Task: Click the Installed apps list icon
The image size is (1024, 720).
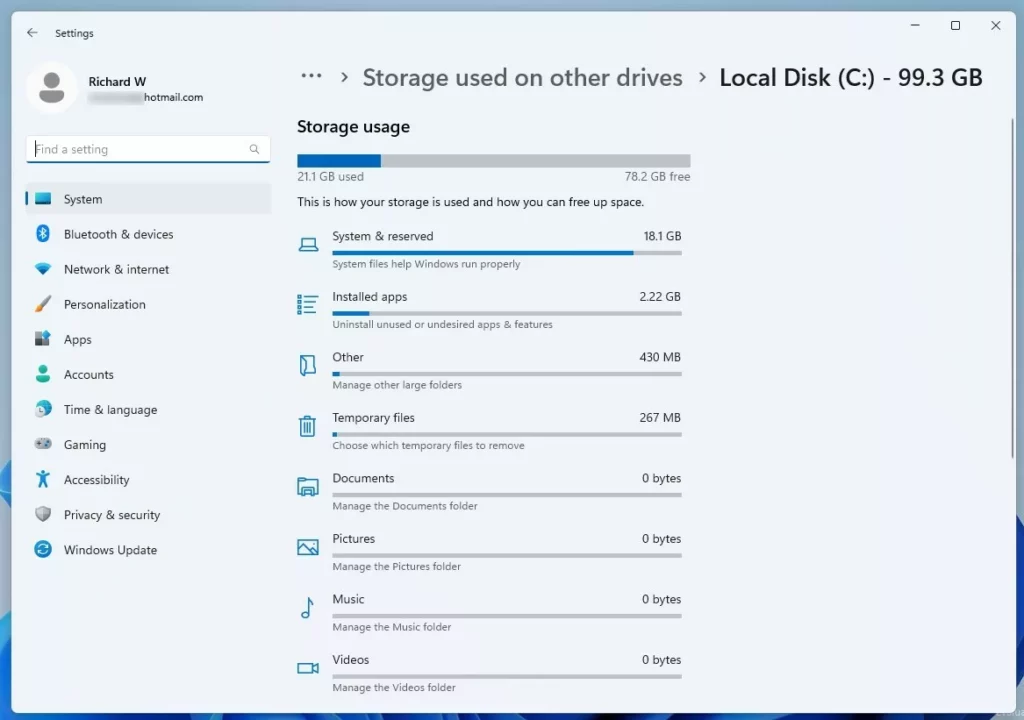Action: (308, 304)
